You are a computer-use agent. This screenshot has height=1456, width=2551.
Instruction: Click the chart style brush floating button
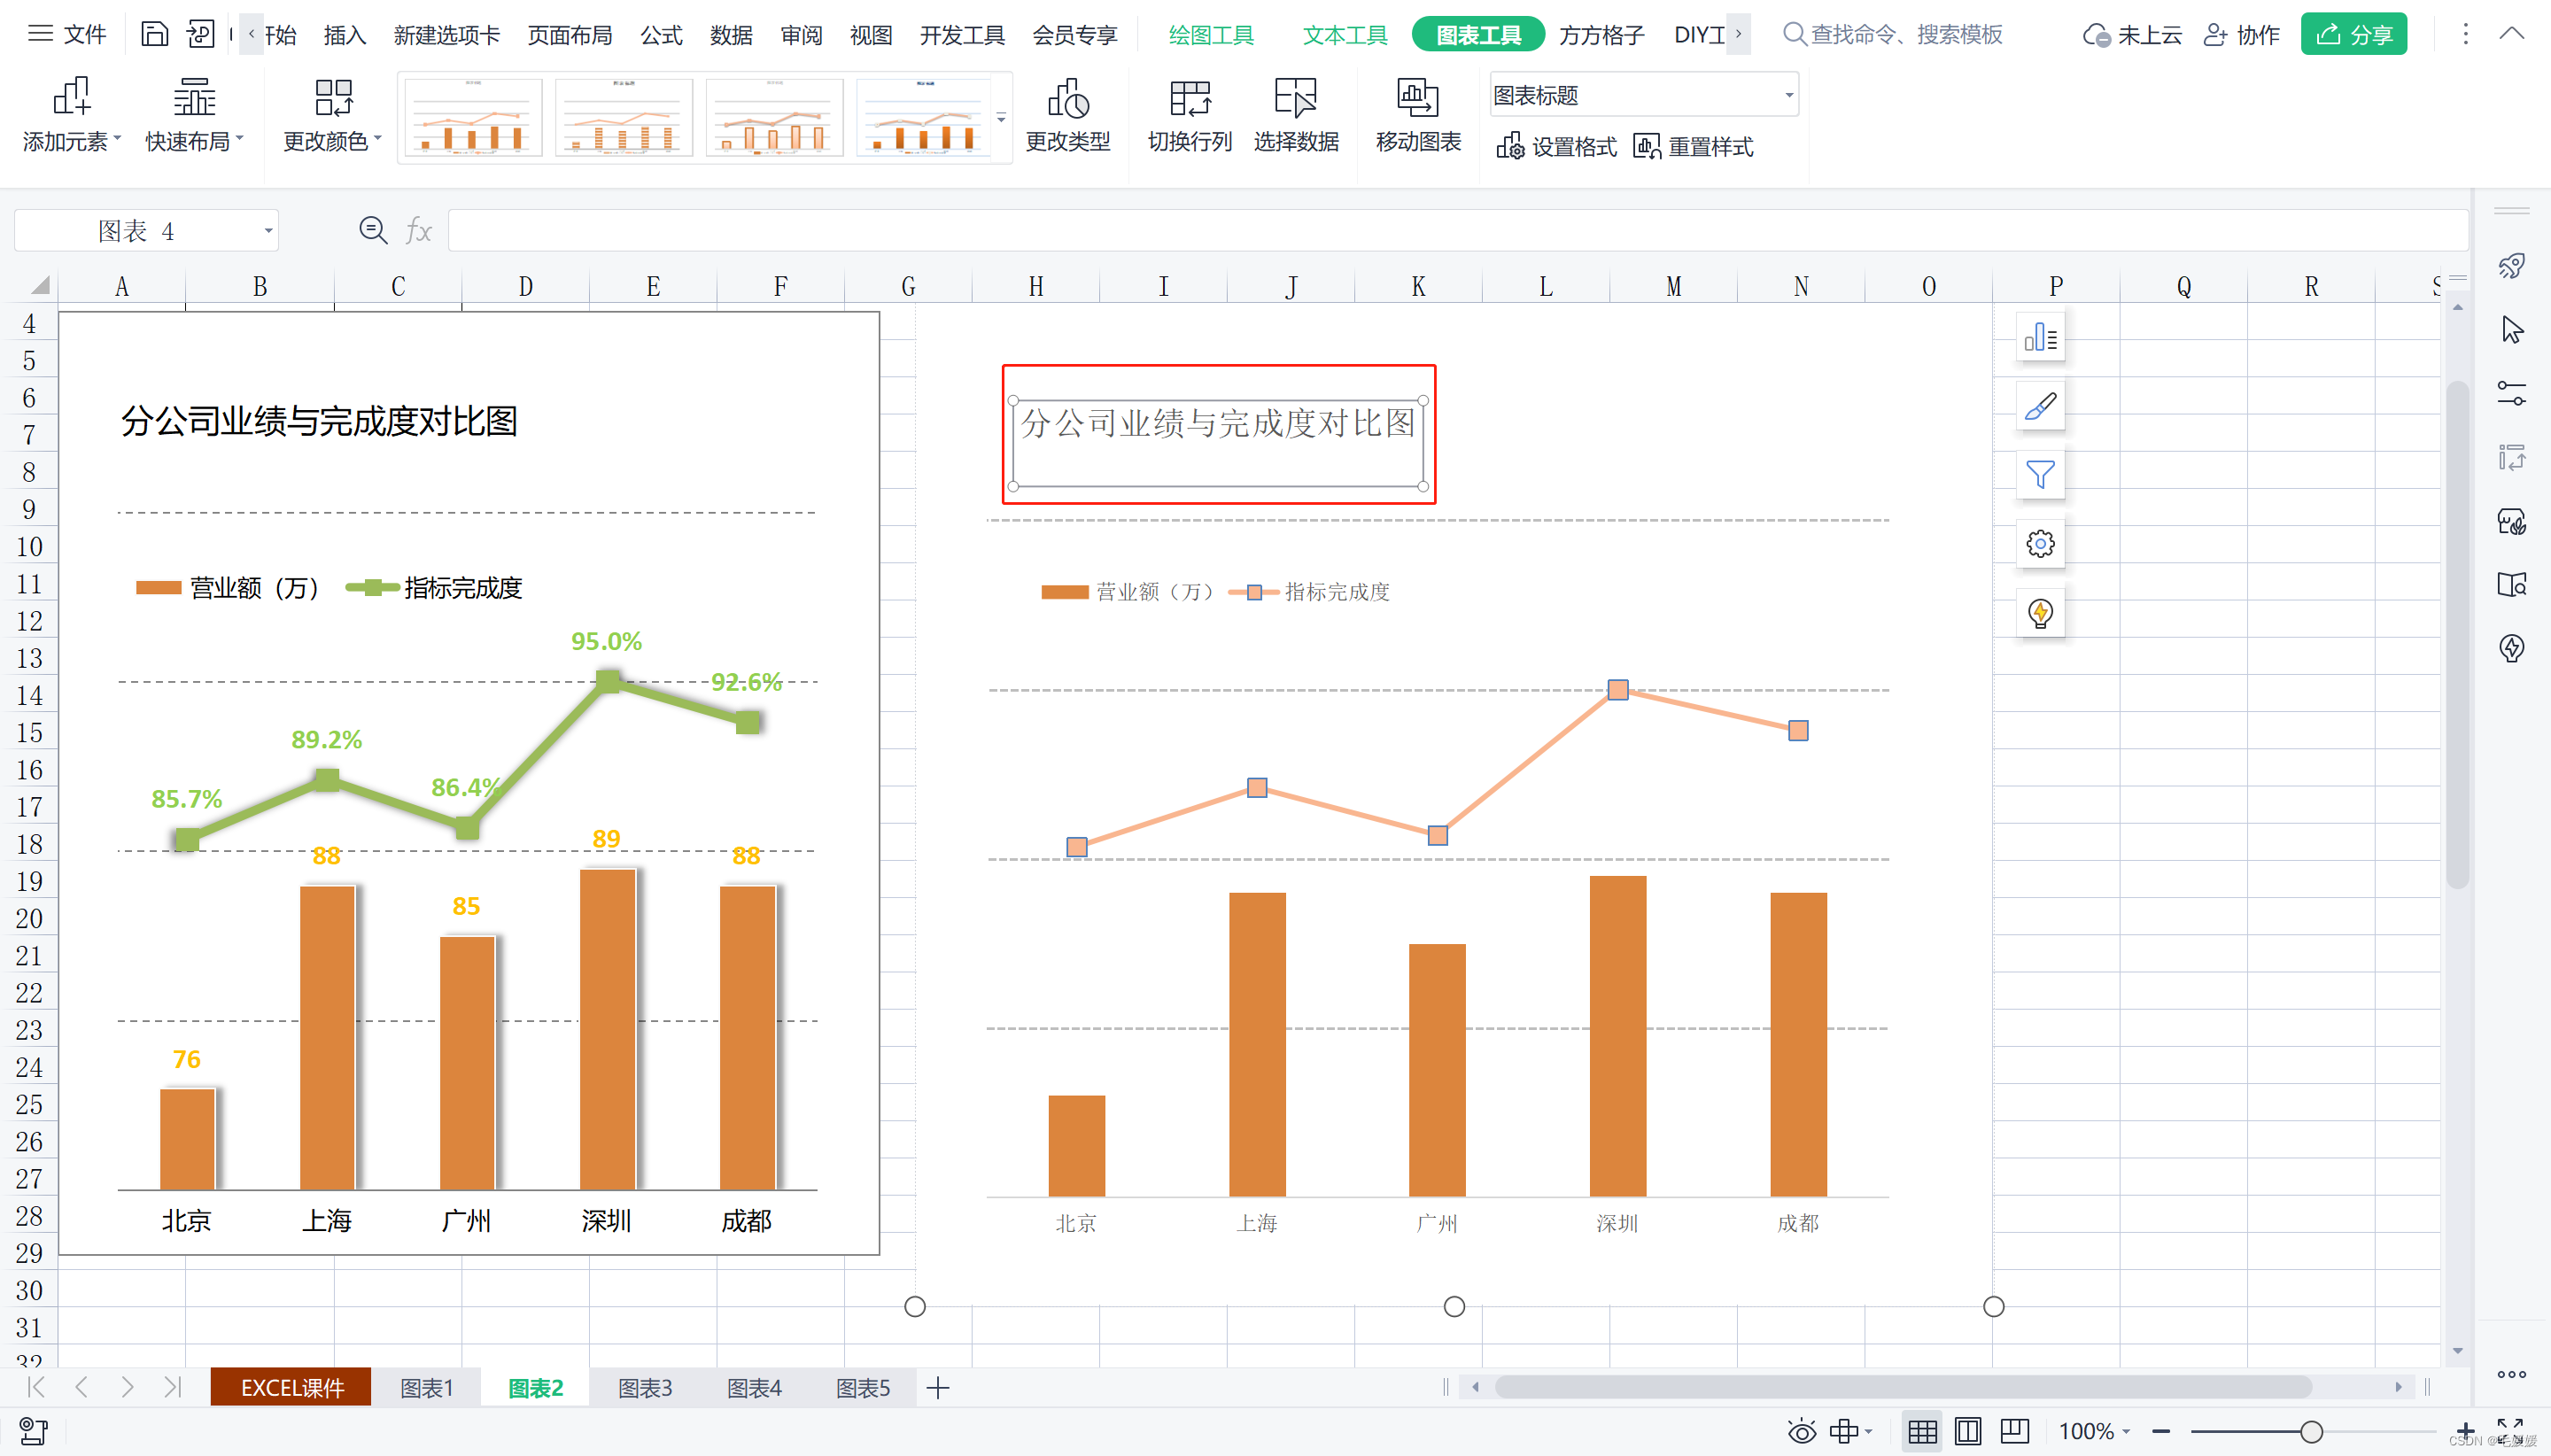2040,406
